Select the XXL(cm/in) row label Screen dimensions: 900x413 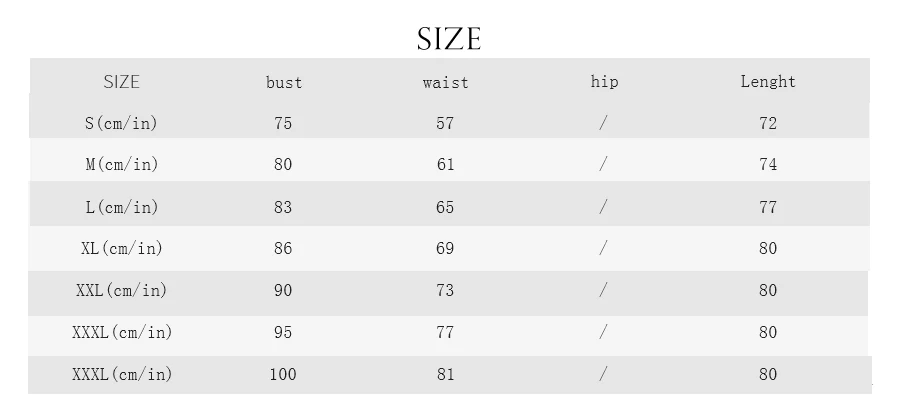pos(122,290)
